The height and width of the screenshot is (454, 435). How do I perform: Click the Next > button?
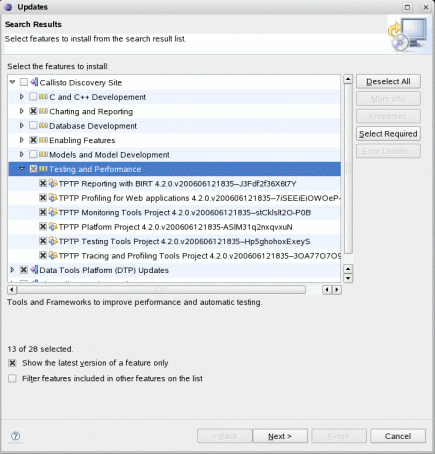(x=280, y=436)
